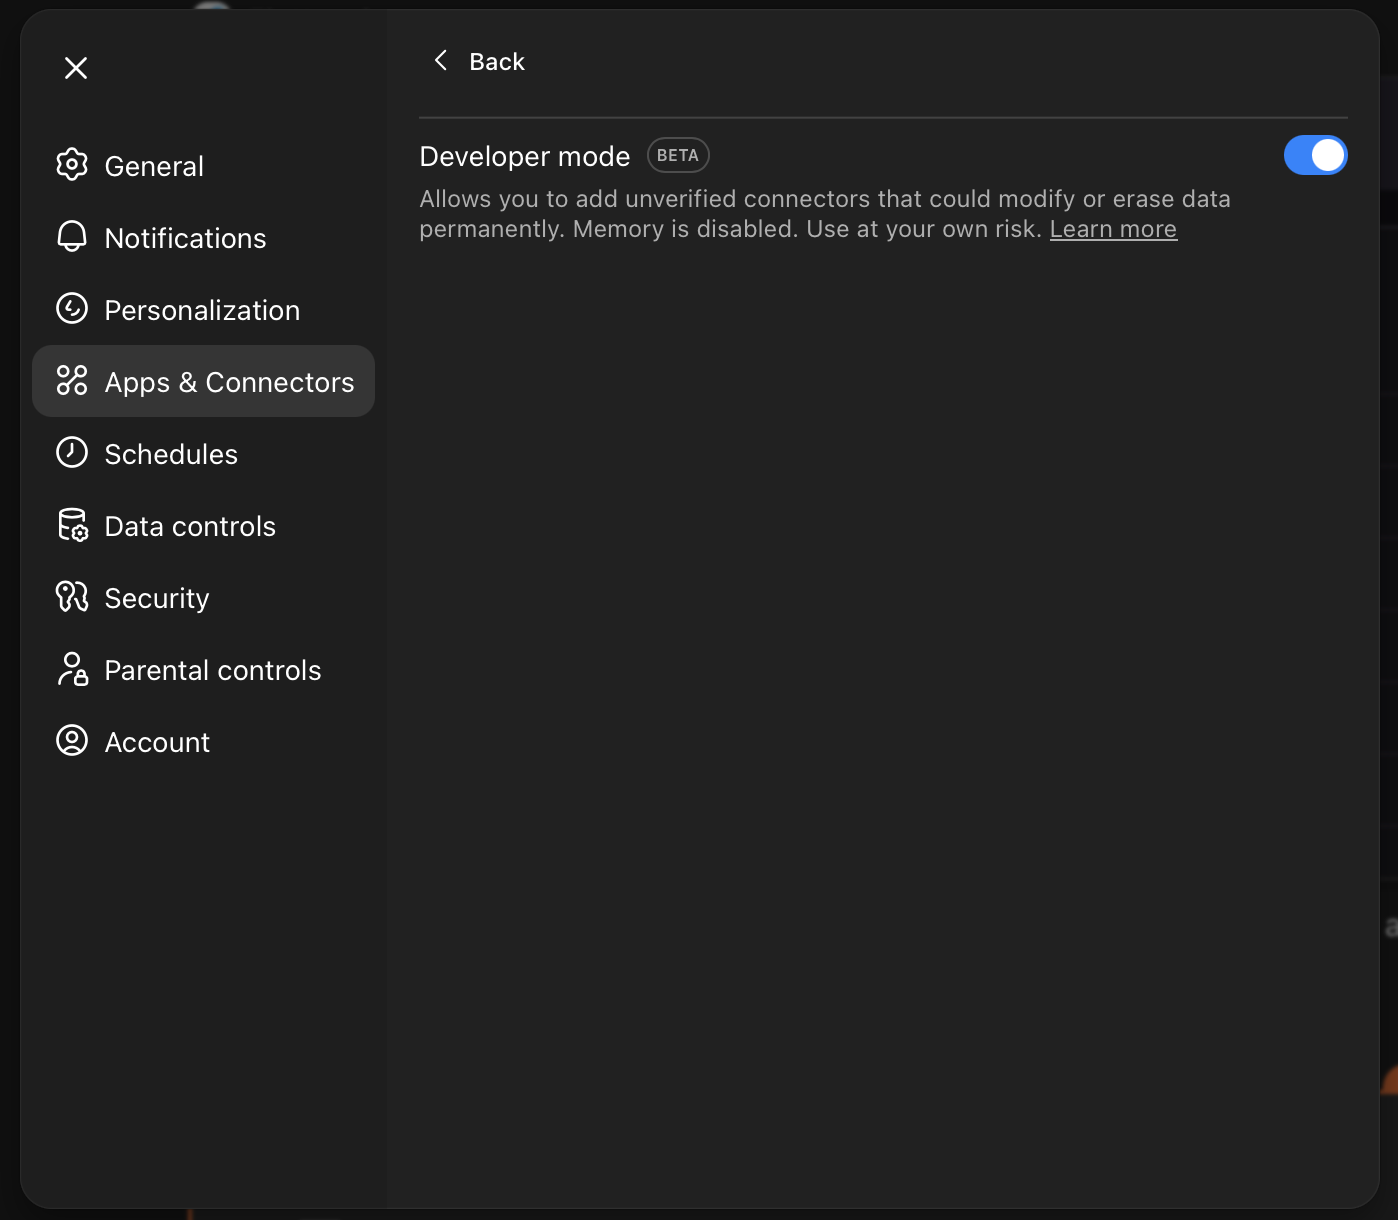The width and height of the screenshot is (1398, 1220).
Task: Click the Learn more link
Action: (1113, 229)
